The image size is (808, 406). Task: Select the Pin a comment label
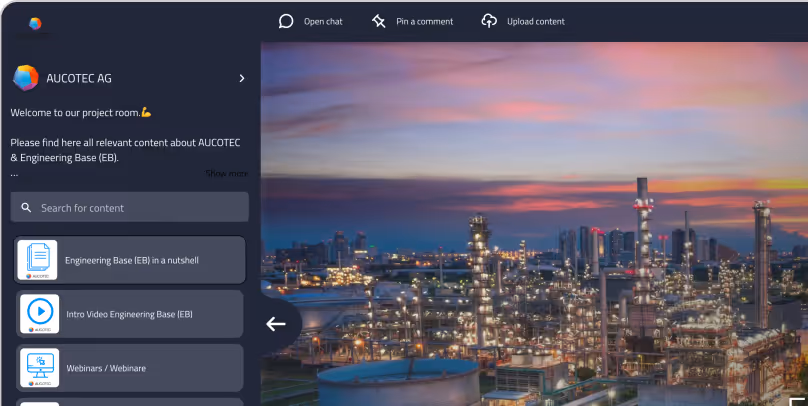point(425,22)
